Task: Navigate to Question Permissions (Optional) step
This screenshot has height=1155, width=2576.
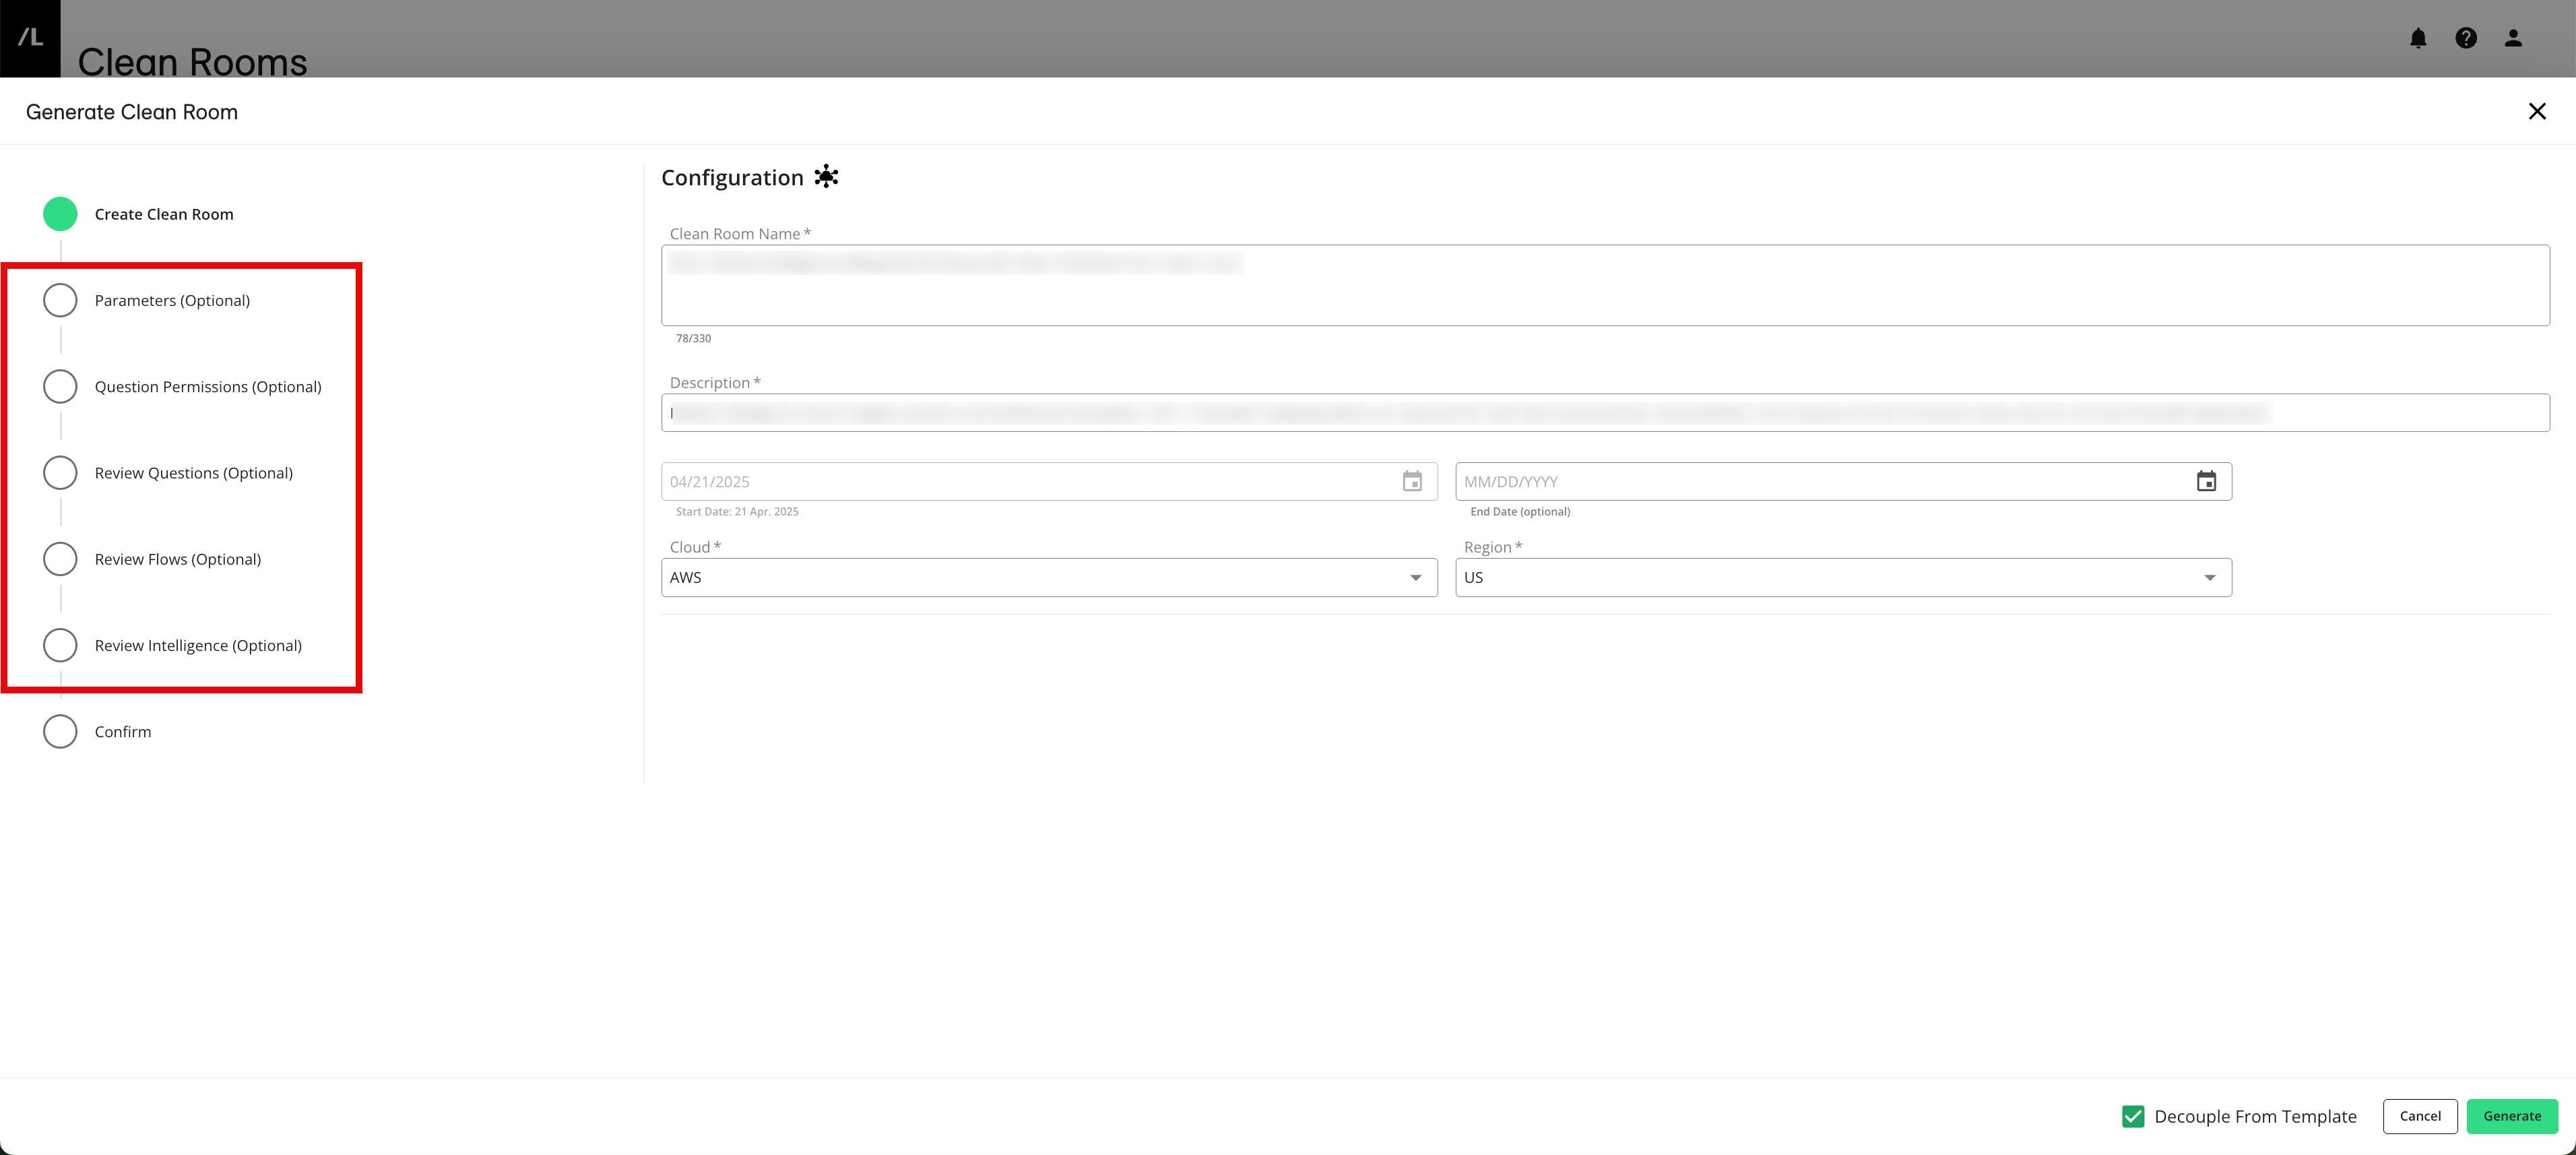Action: click(60, 386)
